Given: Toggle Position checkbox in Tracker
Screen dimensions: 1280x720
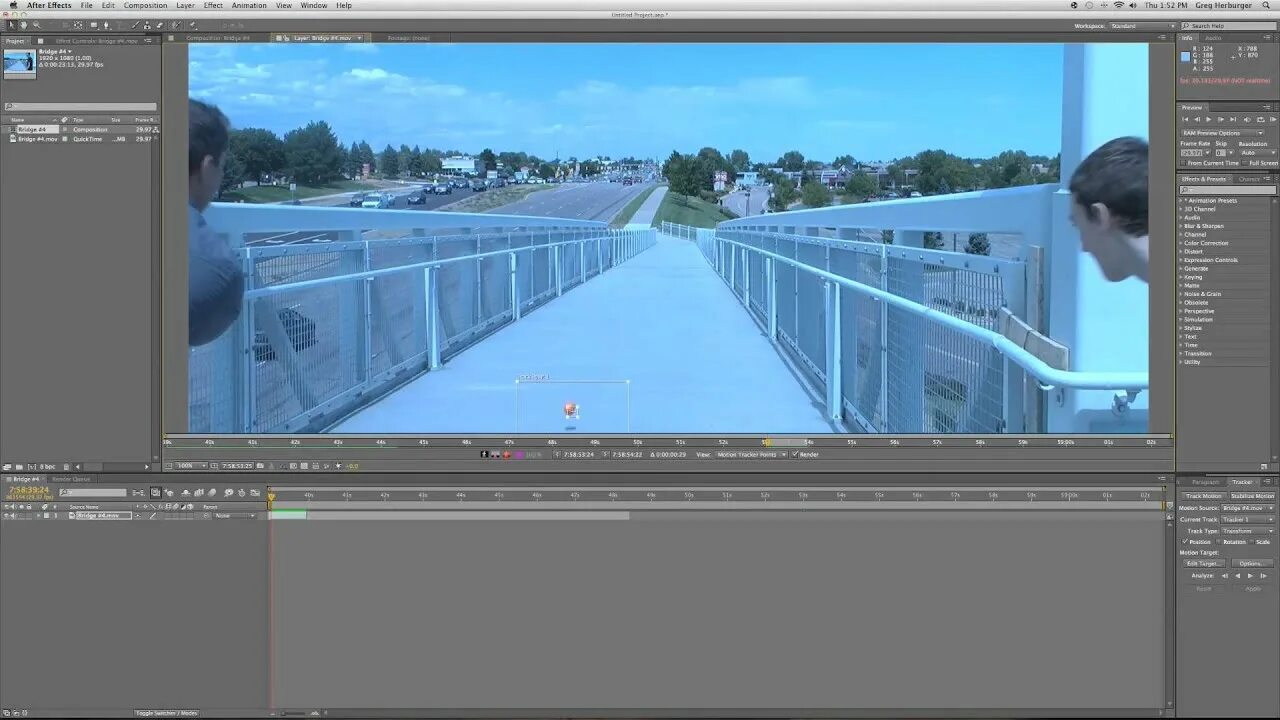Looking at the screenshot, I should (x=1185, y=542).
